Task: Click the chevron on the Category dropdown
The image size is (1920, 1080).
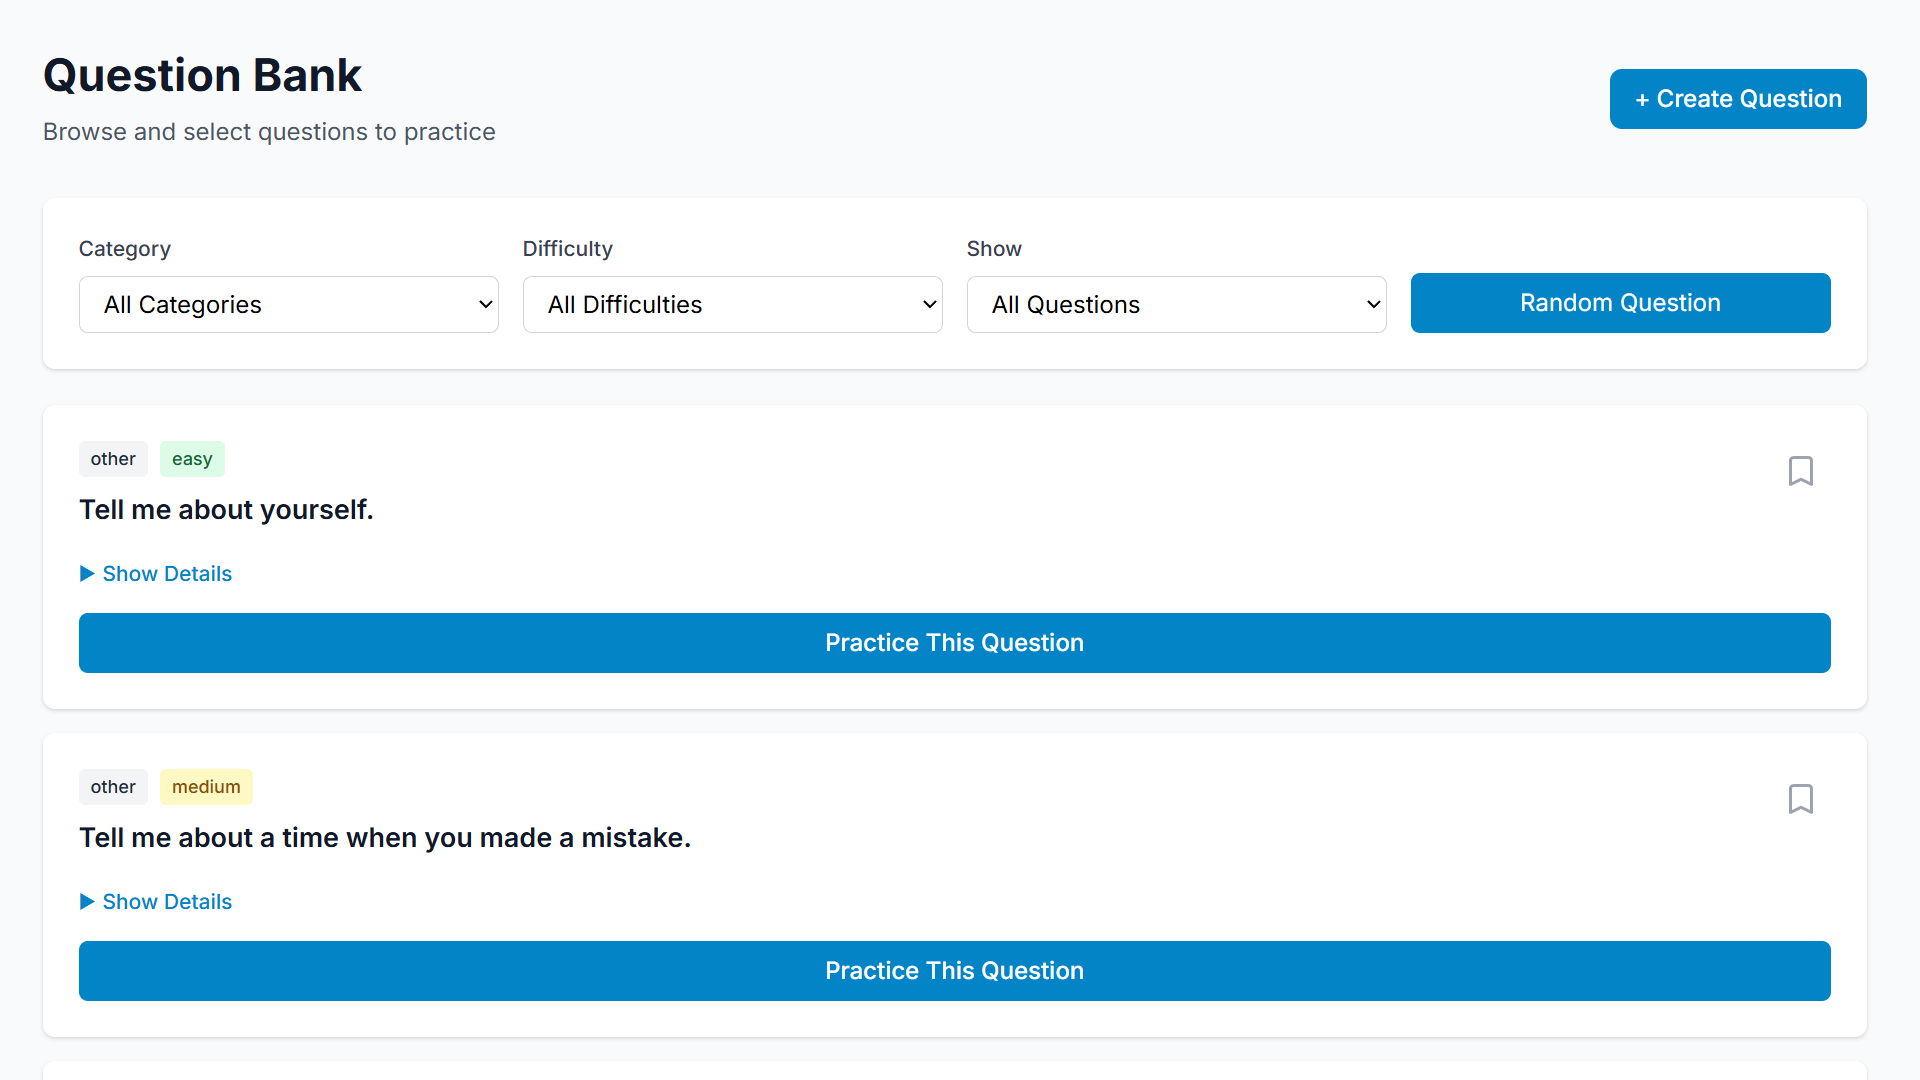Action: (x=485, y=304)
